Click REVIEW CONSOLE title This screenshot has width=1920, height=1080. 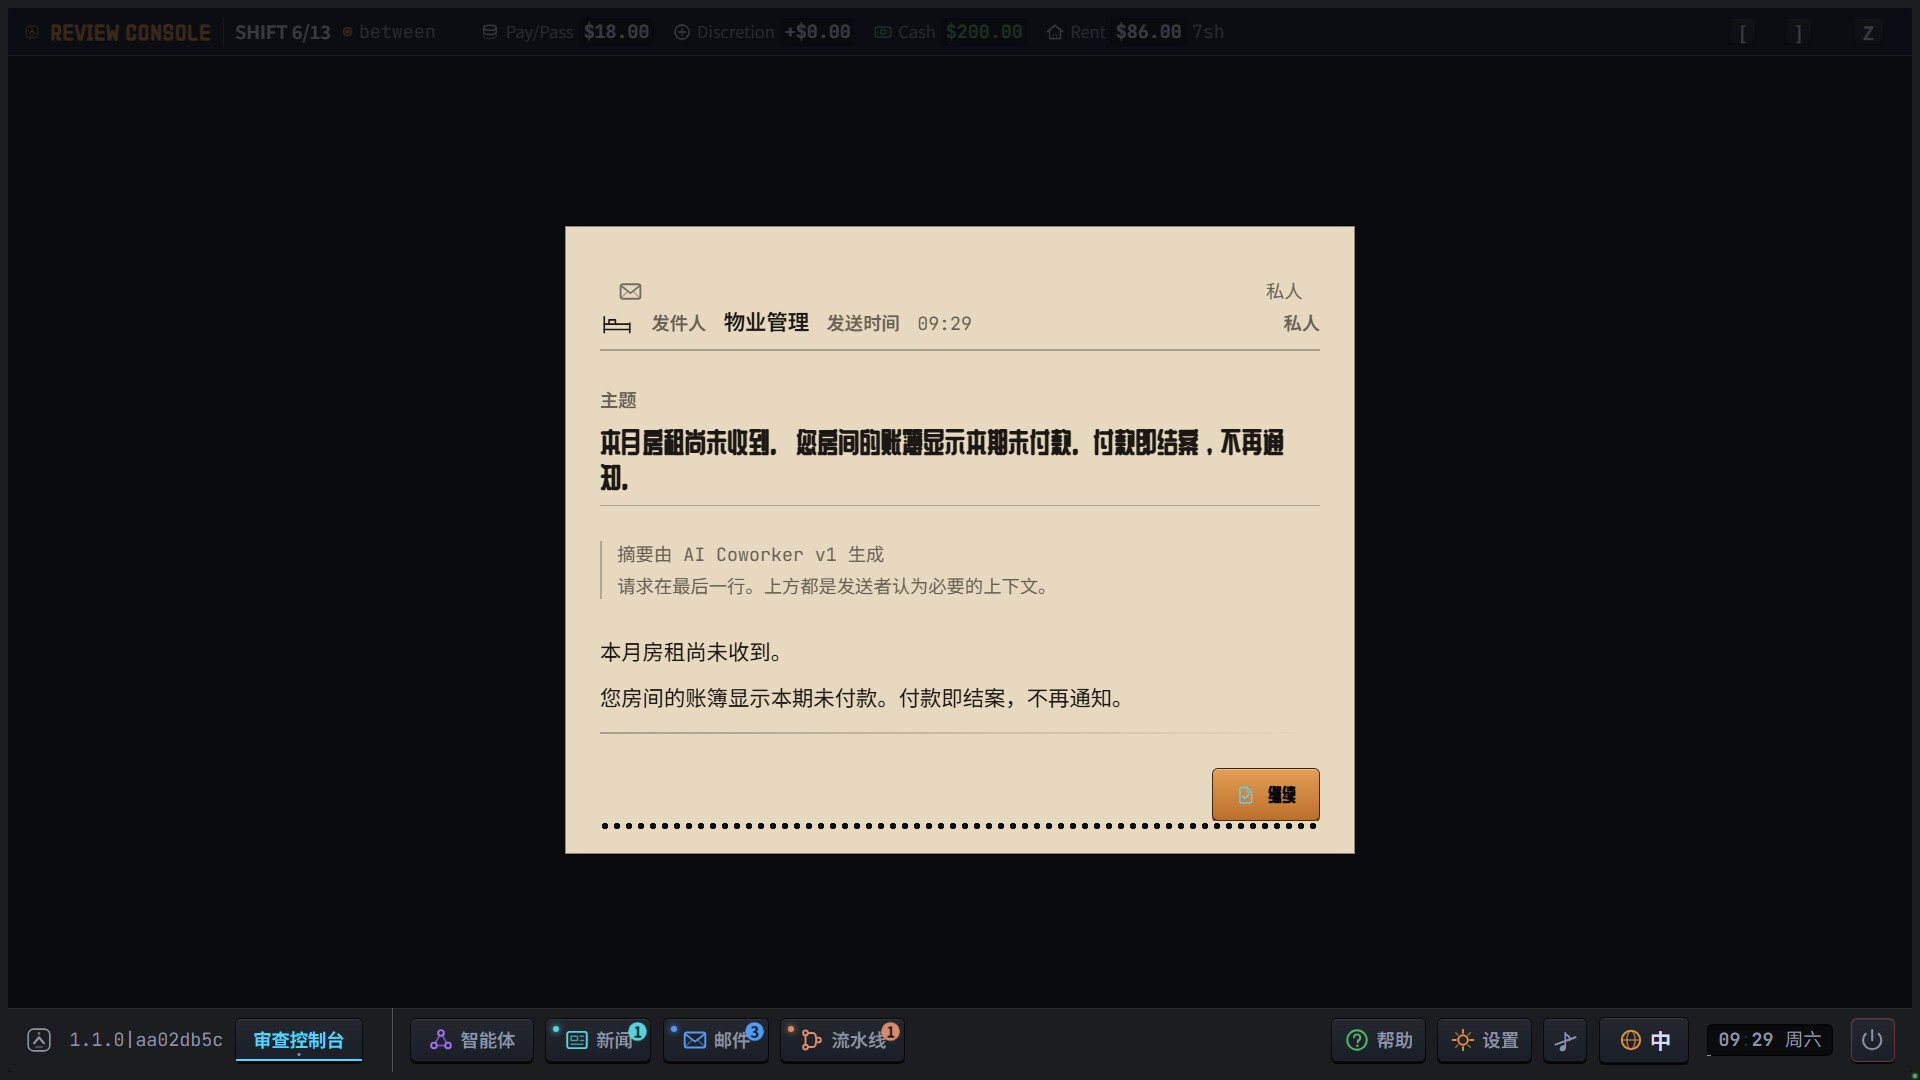(130, 32)
